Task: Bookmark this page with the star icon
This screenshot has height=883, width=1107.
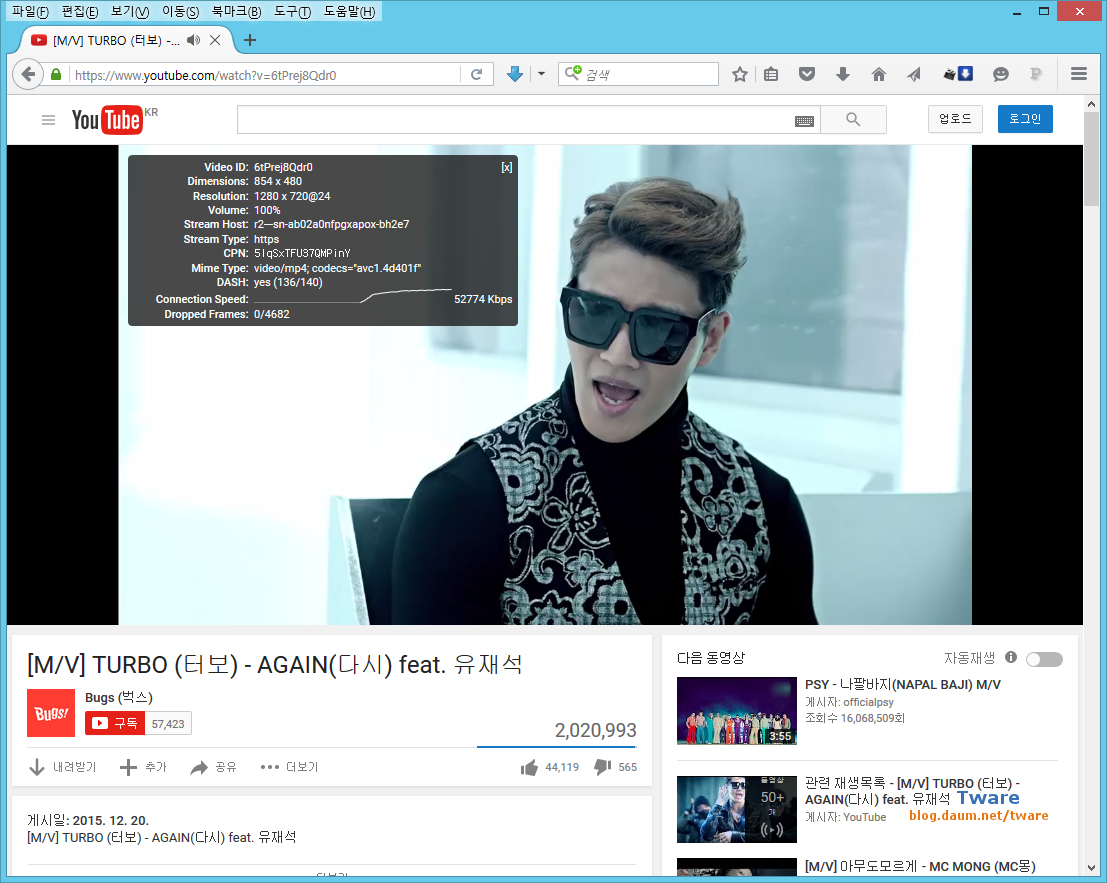Action: pos(739,74)
